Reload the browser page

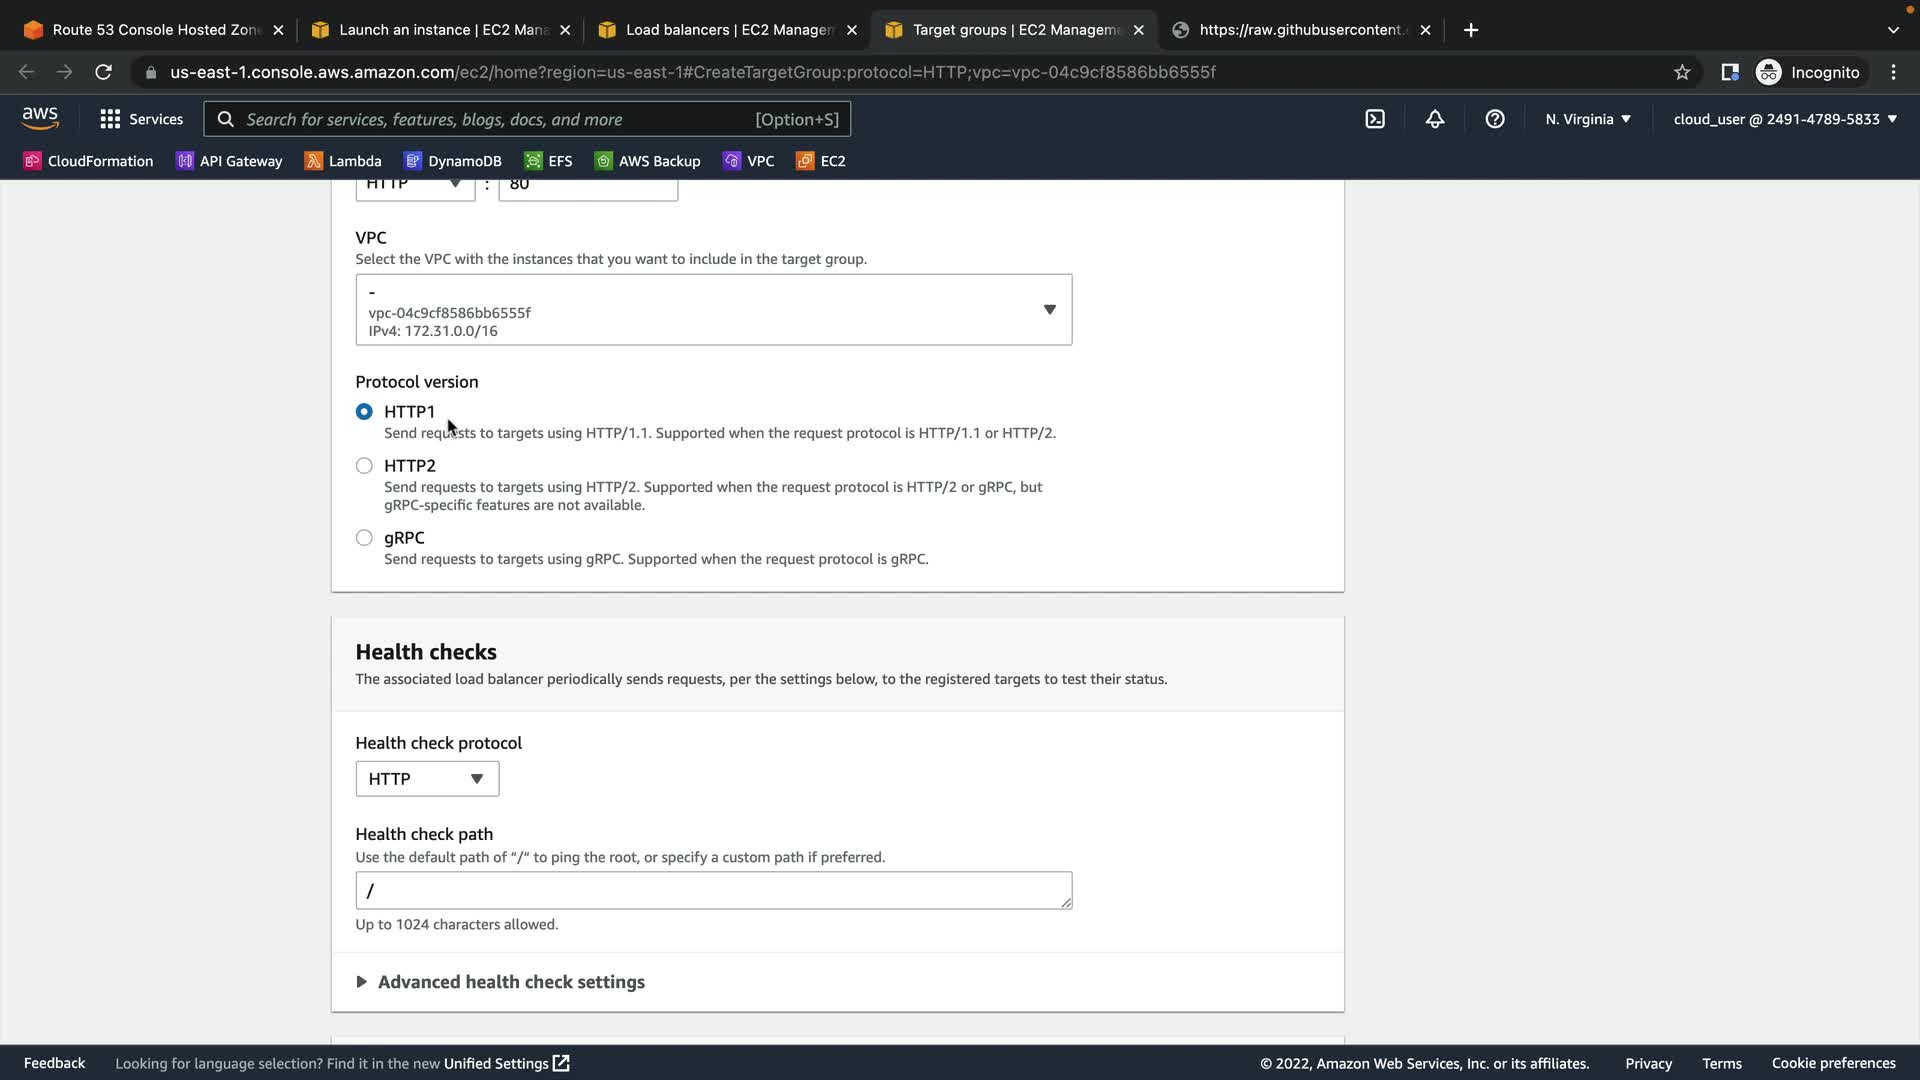[x=103, y=72]
